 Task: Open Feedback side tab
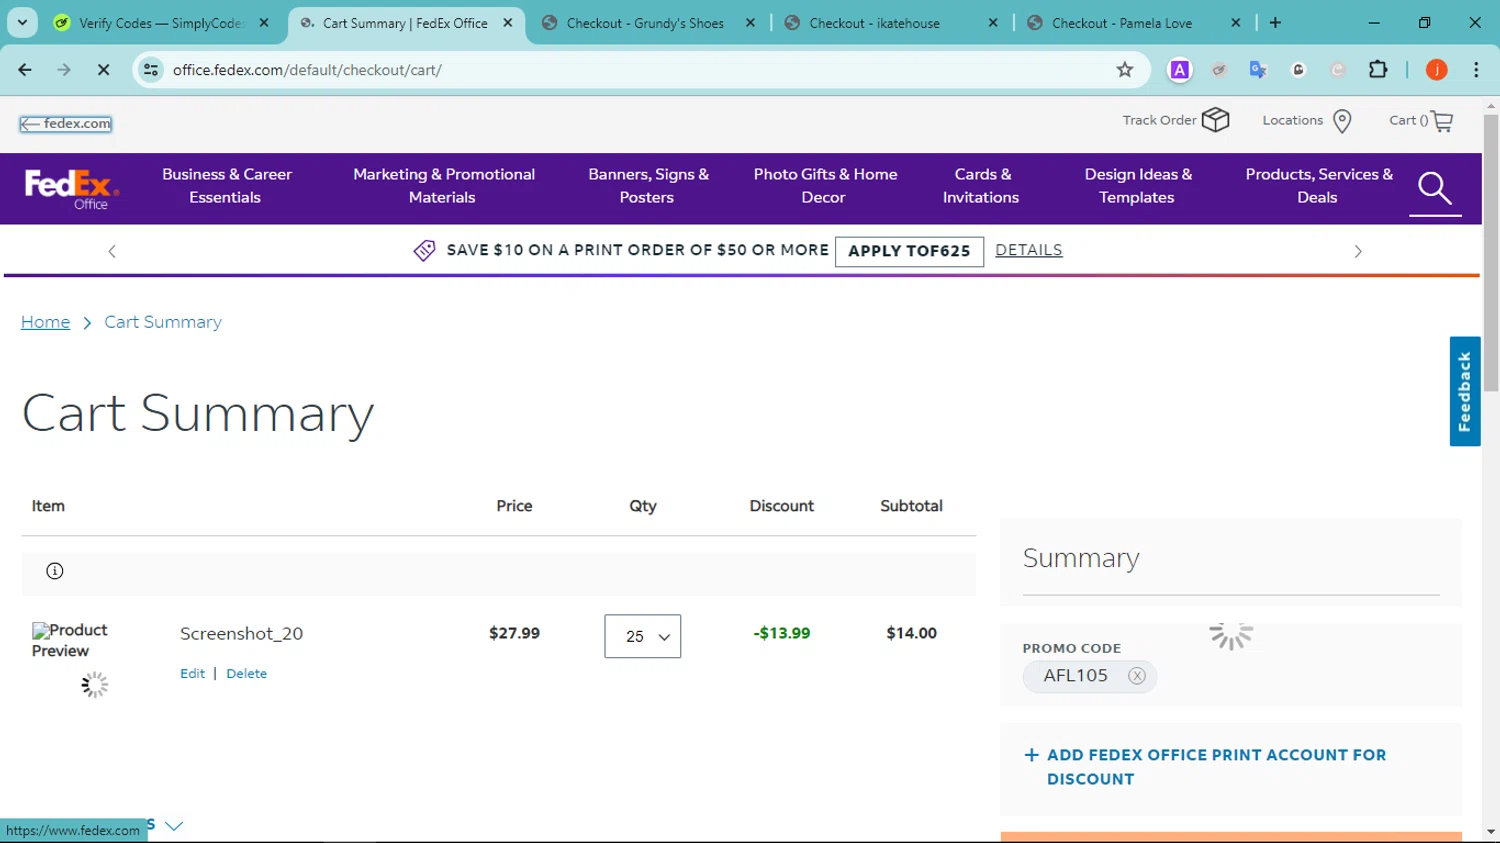[1465, 391]
